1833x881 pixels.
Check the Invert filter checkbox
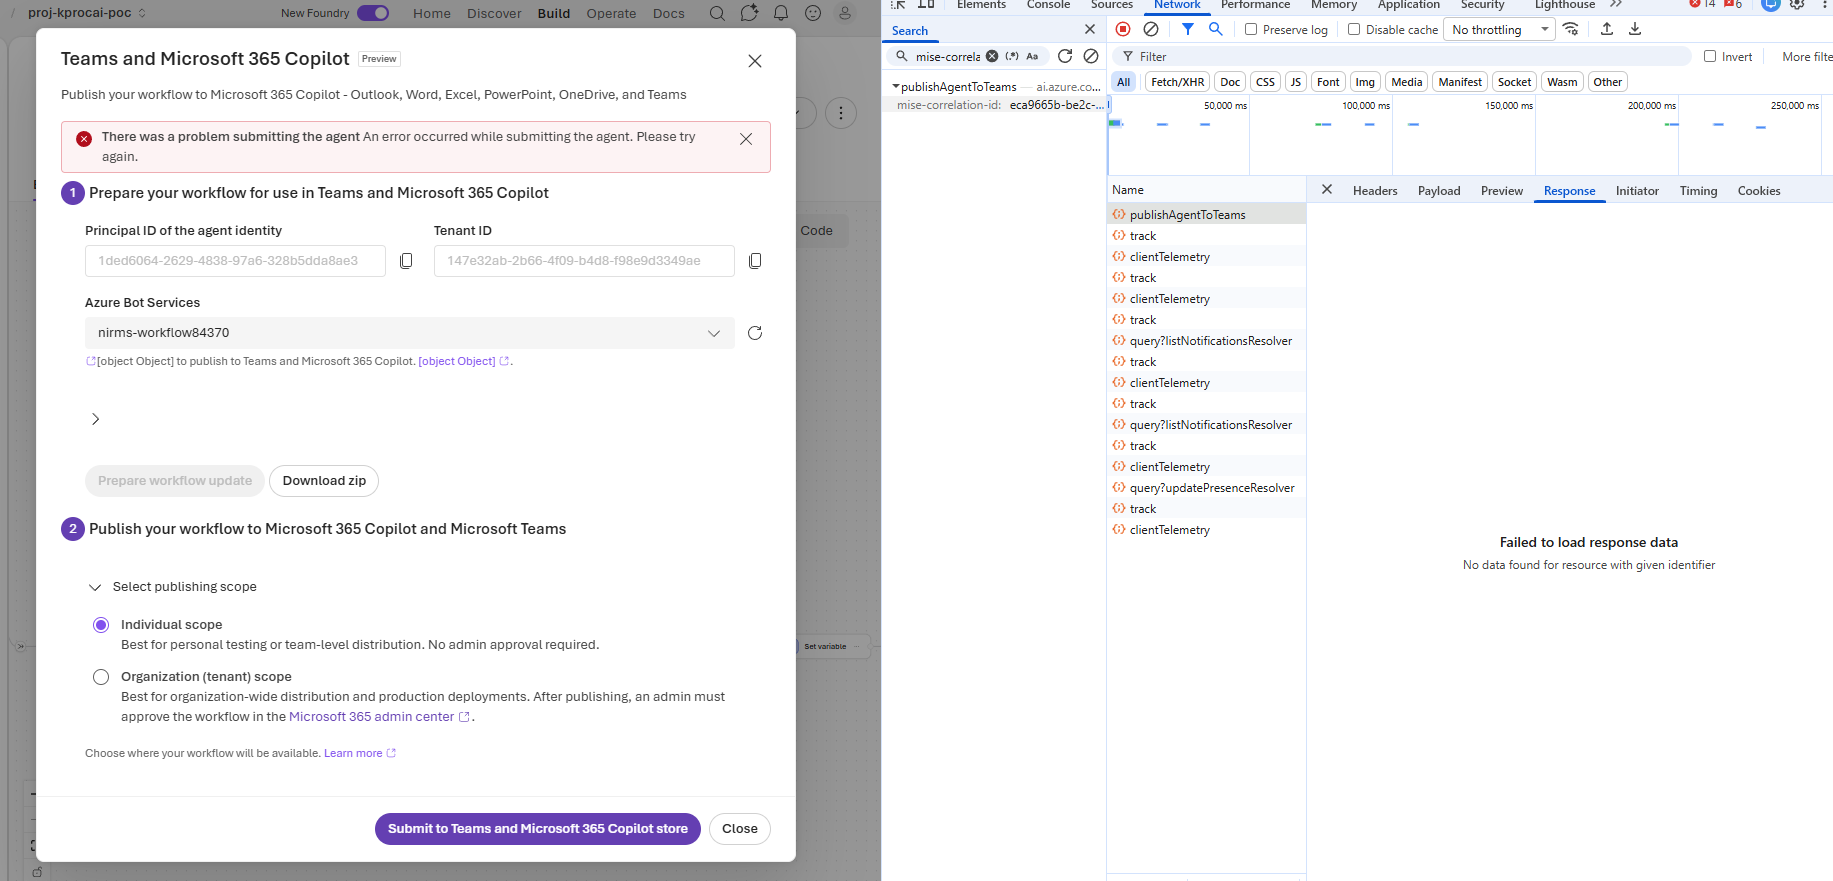click(x=1710, y=56)
